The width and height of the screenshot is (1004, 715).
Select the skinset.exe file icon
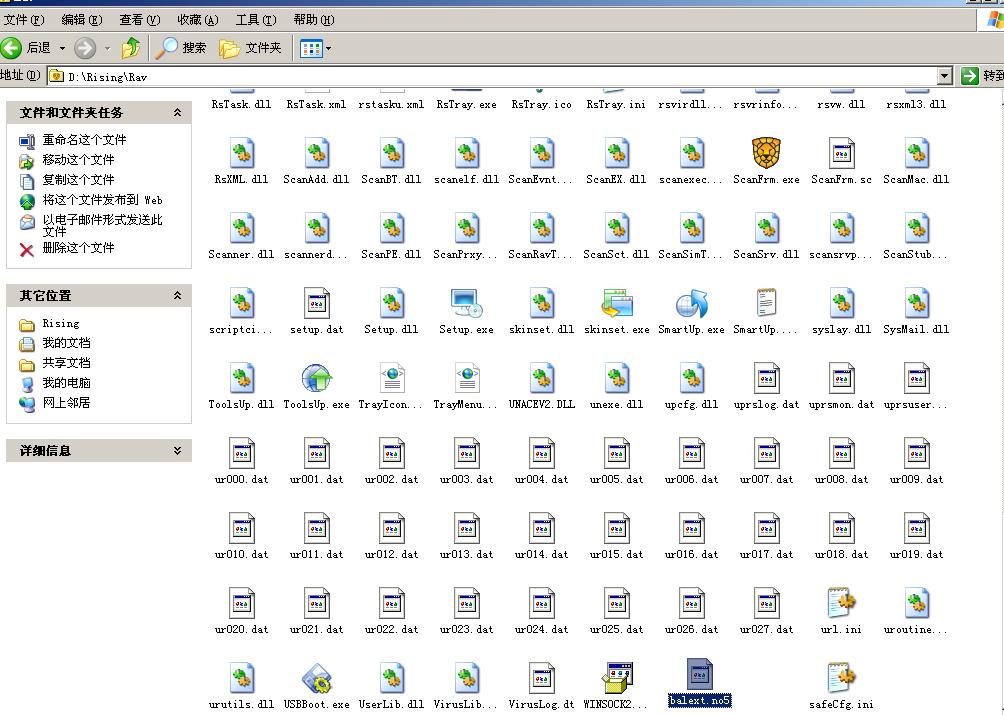point(617,304)
